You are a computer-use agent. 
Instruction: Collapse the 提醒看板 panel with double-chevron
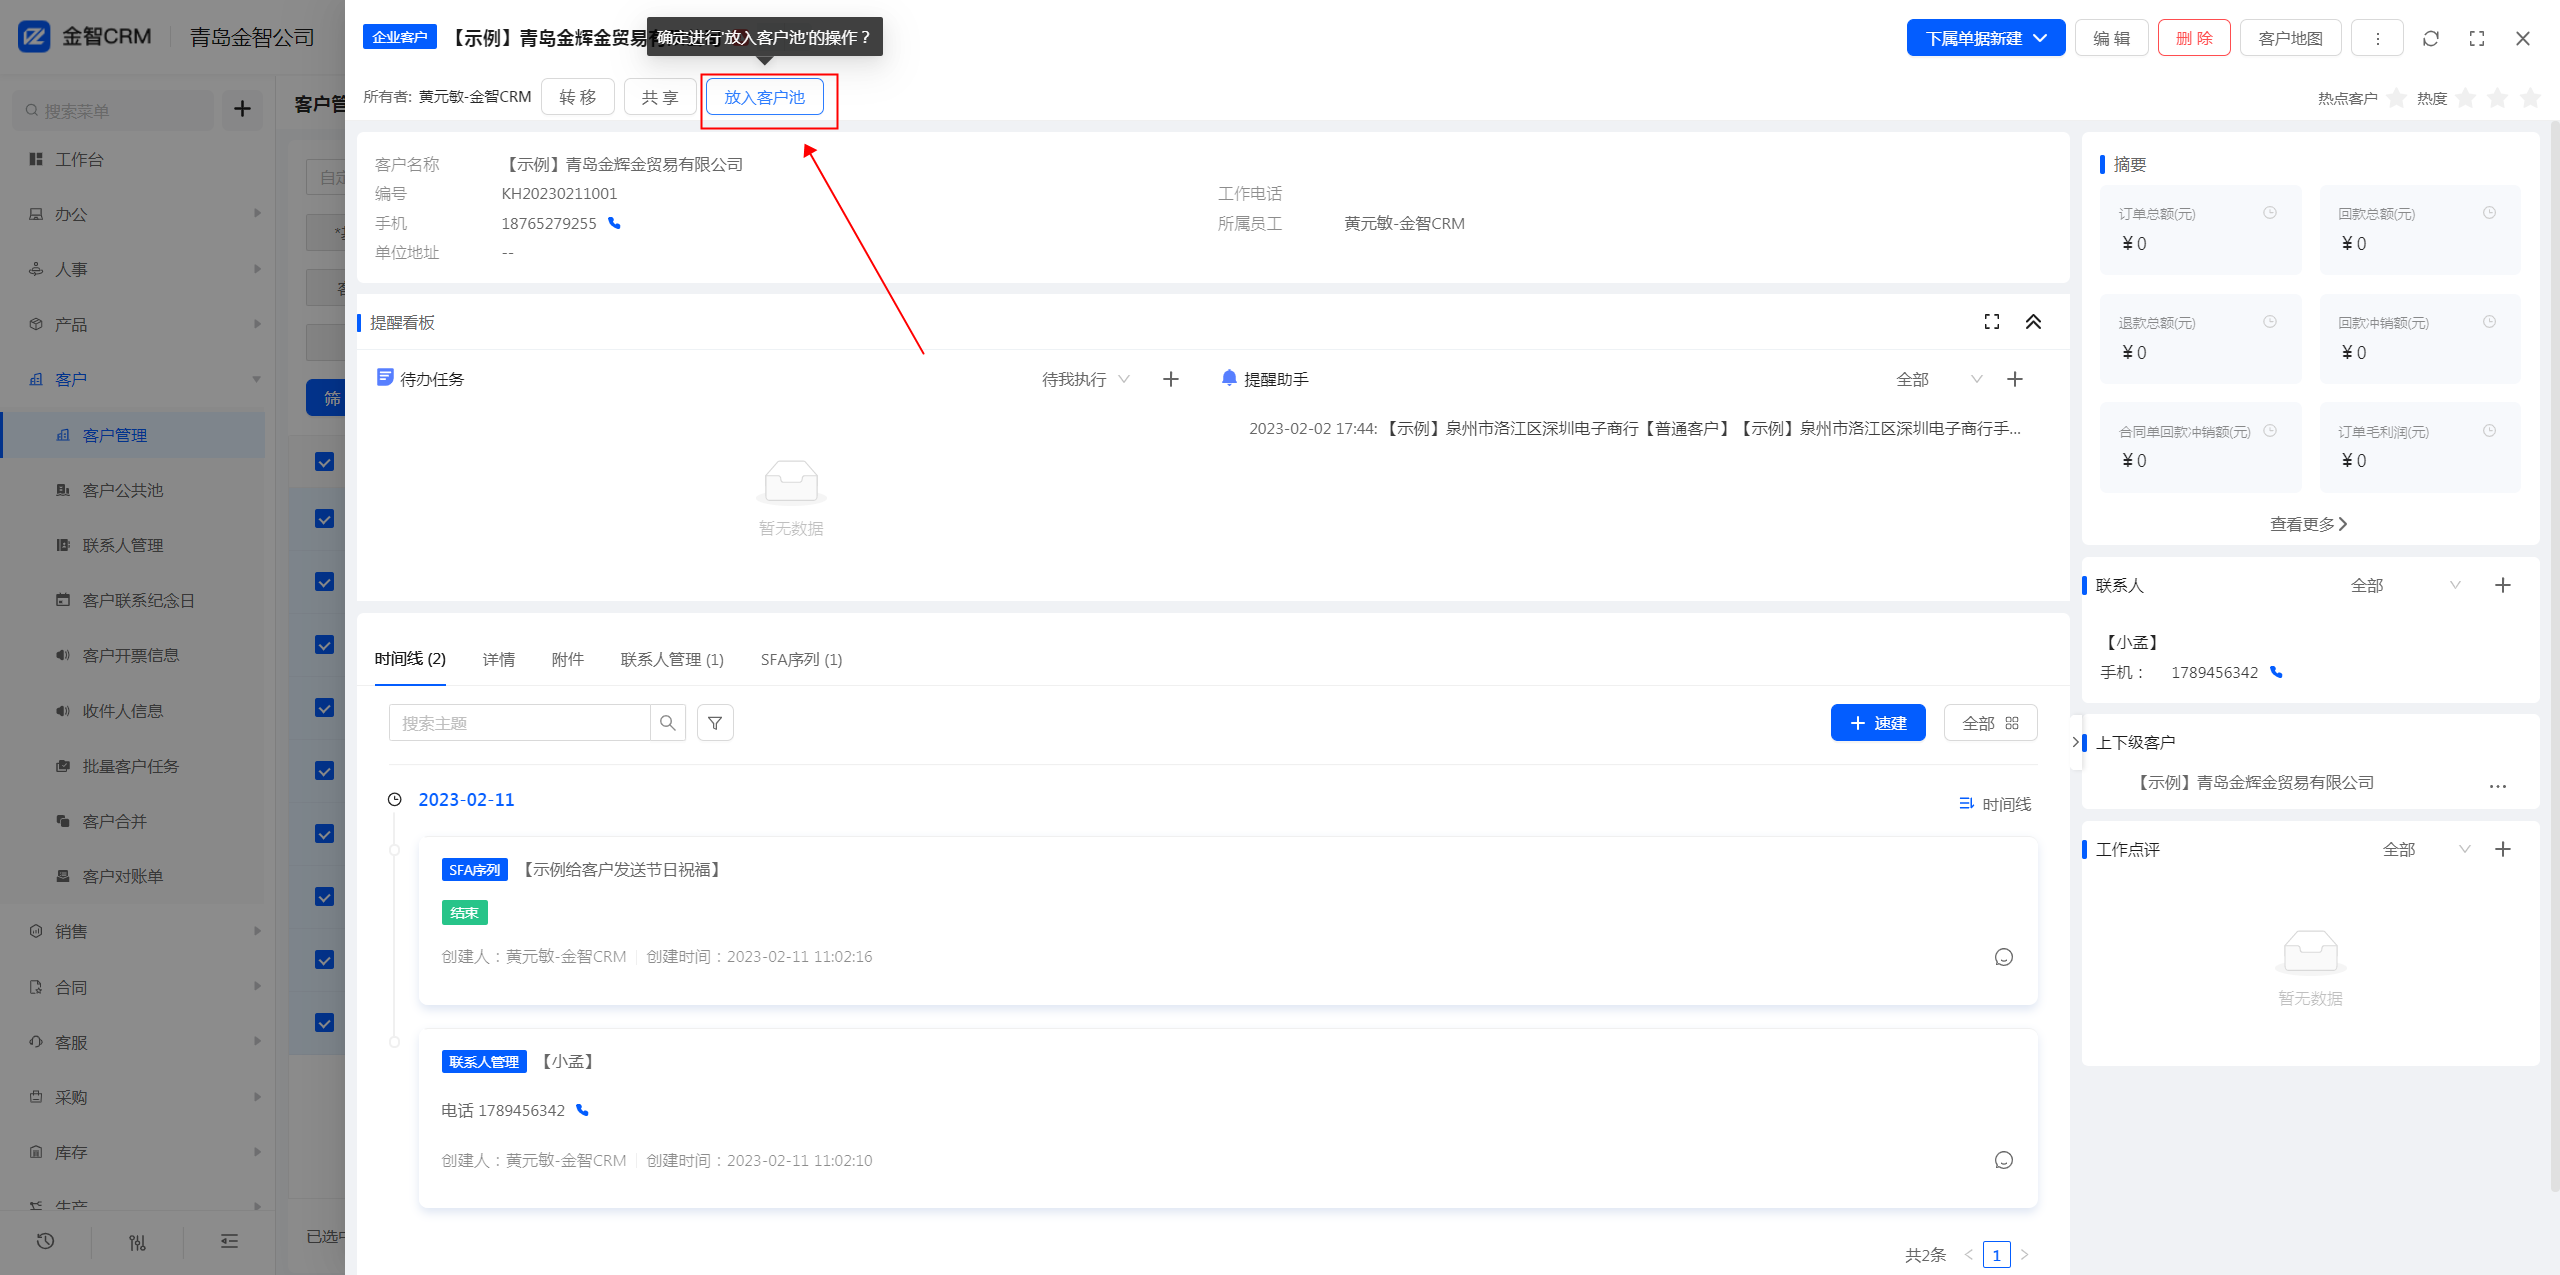pyautogui.click(x=2033, y=321)
